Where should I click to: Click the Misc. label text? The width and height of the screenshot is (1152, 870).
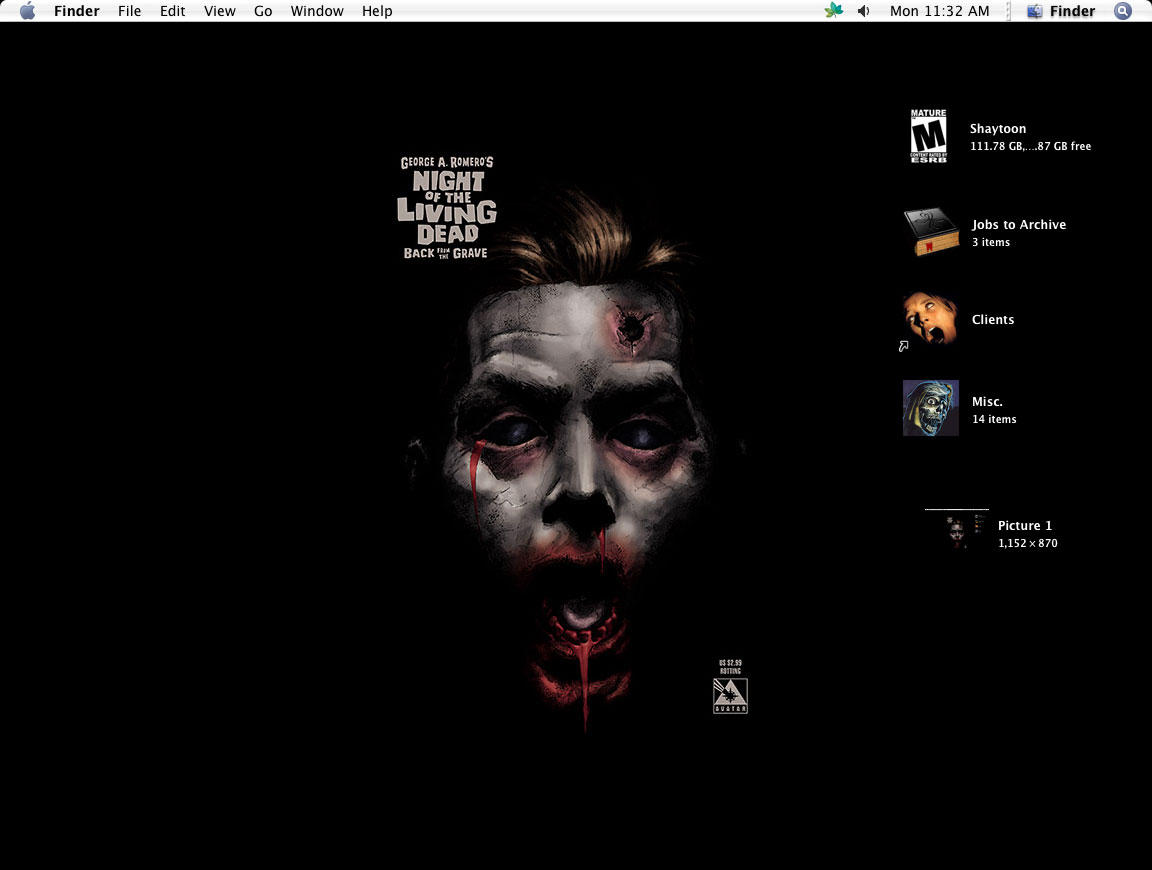pos(987,402)
